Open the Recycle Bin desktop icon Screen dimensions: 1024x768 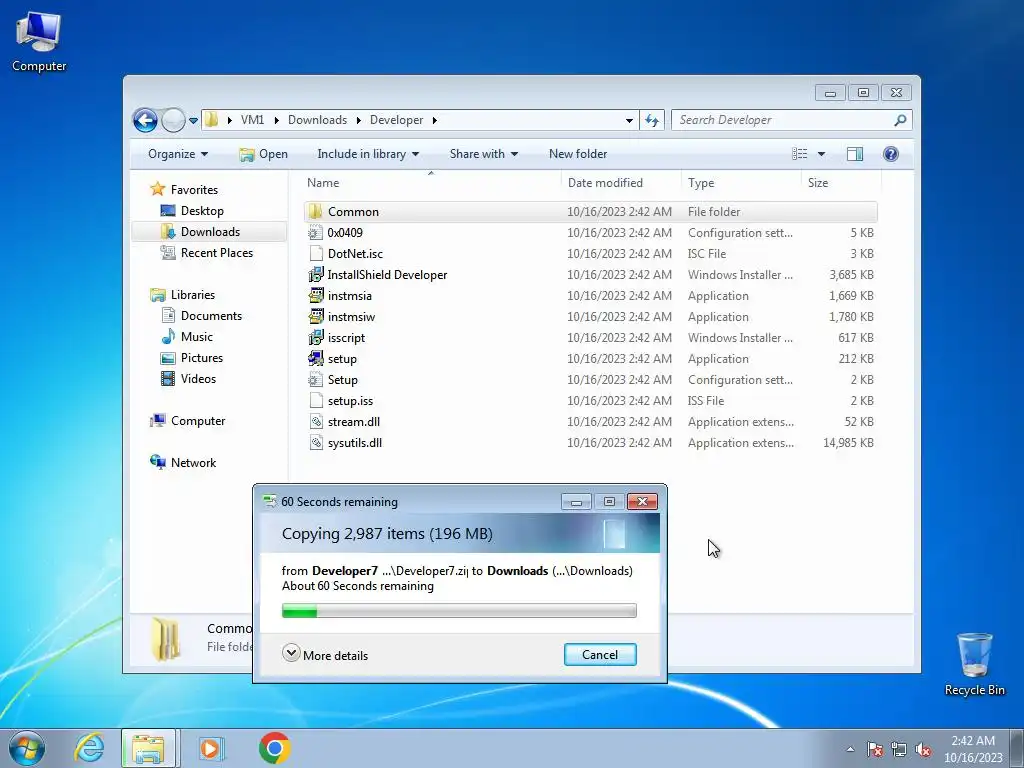pos(974,664)
